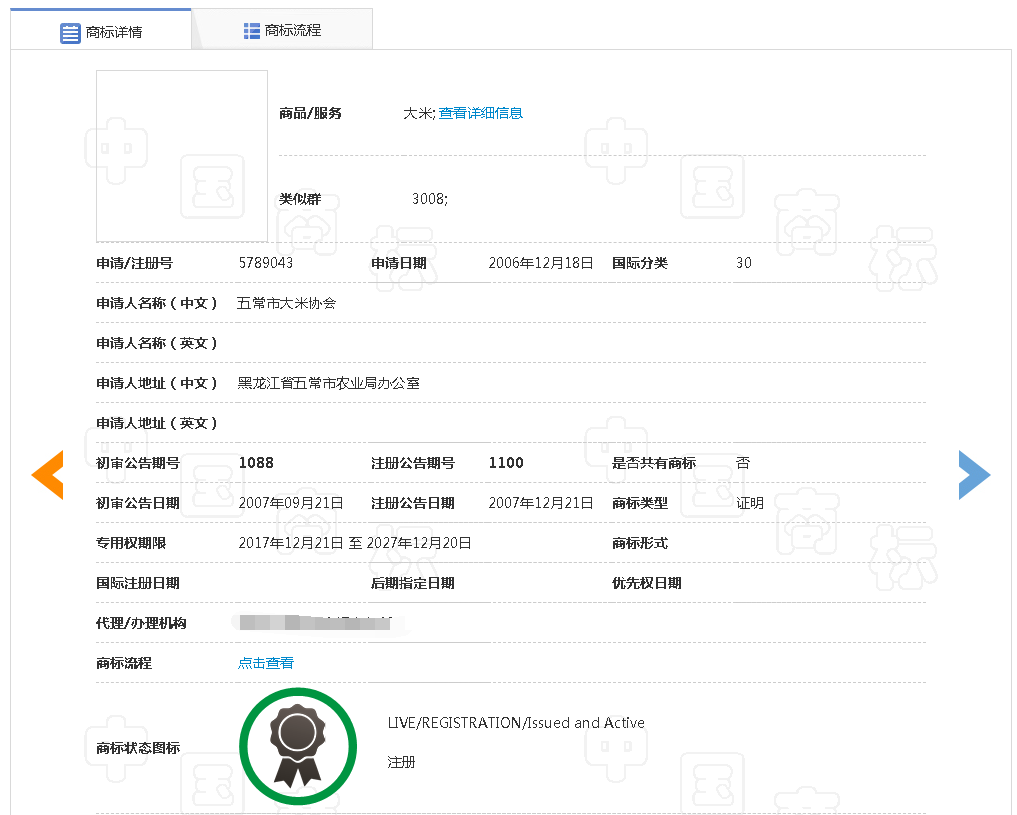The width and height of the screenshot is (1017, 815).
Task: Select registration announcement issue 1100
Action: click(506, 463)
